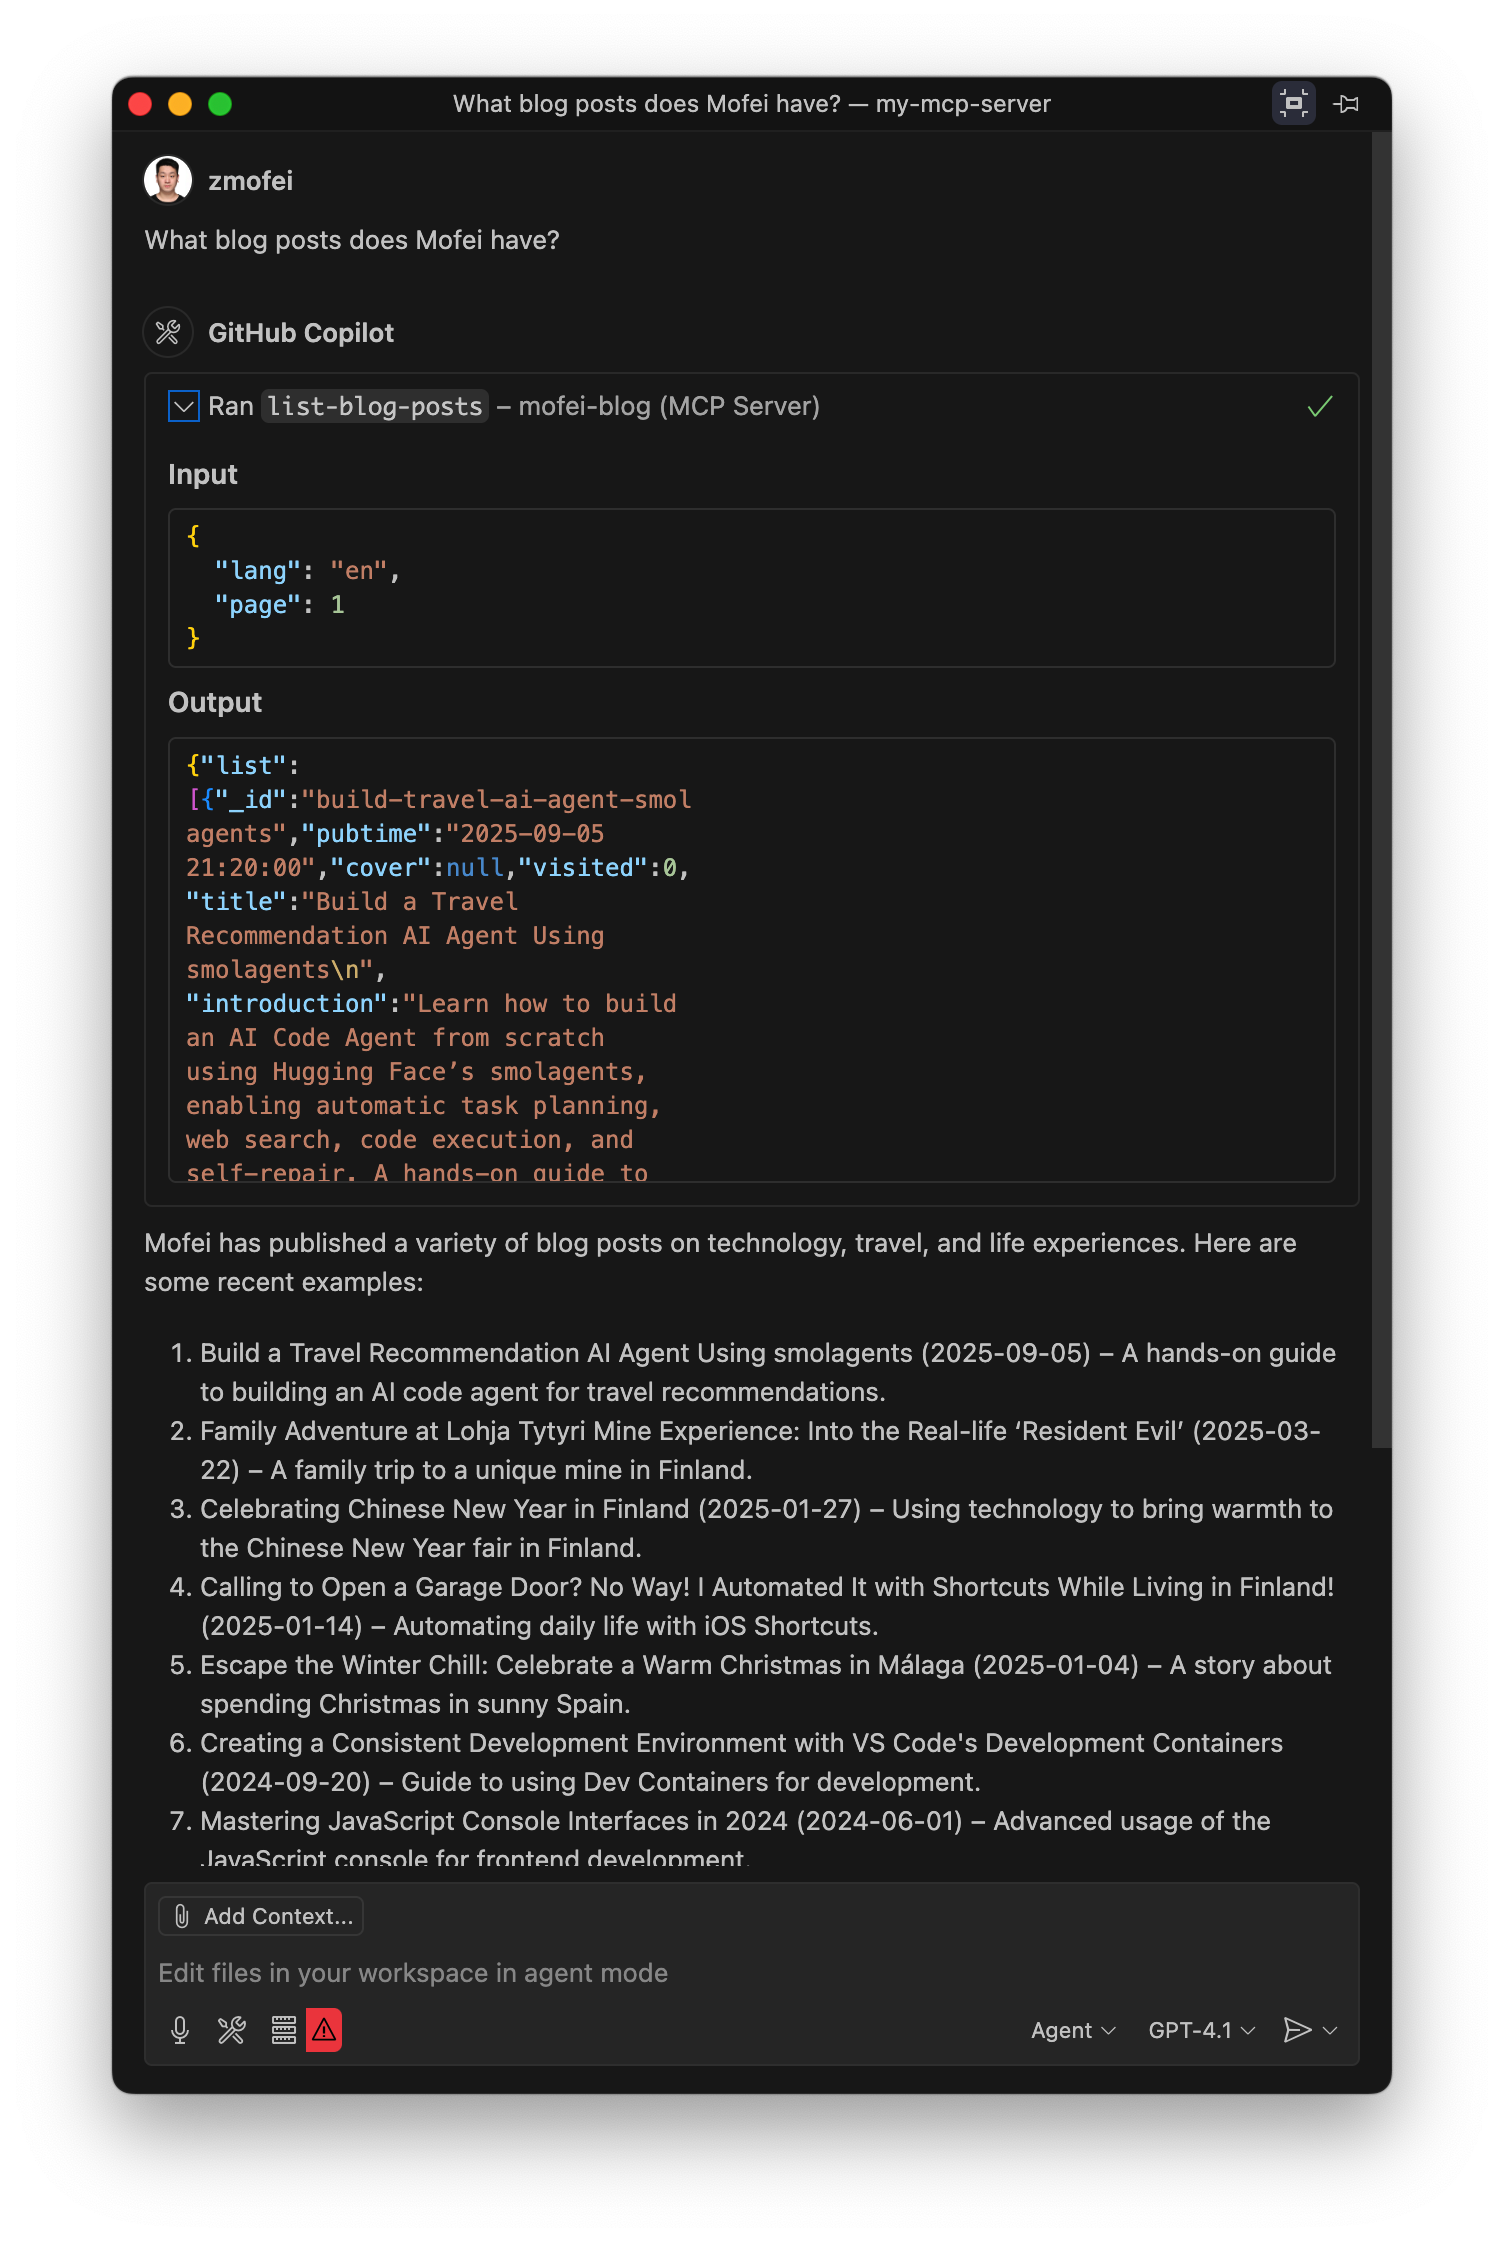Click the 'Output' heading

point(215,702)
